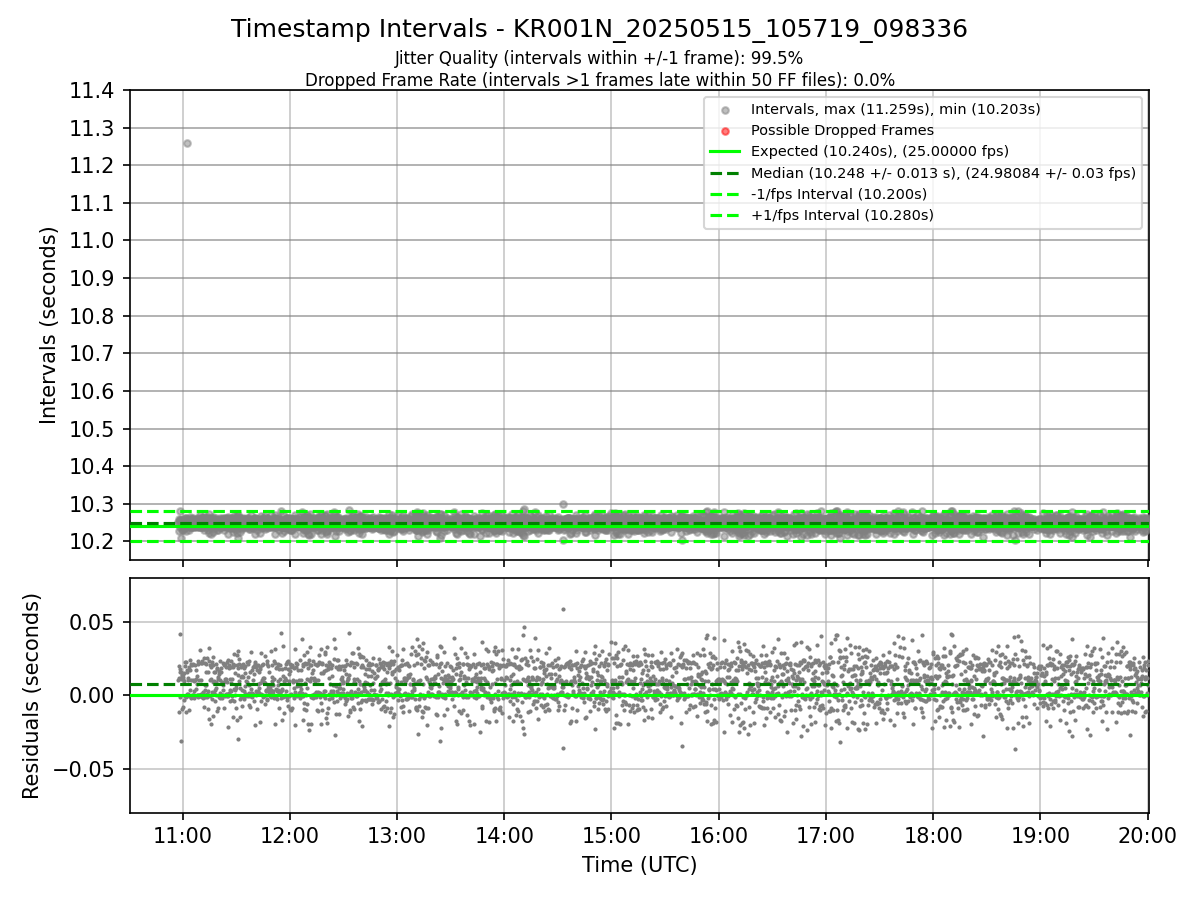This screenshot has height=900, width=1200.
Task: Click the 11.4 y-axis tick label
Action: pyautogui.click(x=94, y=91)
